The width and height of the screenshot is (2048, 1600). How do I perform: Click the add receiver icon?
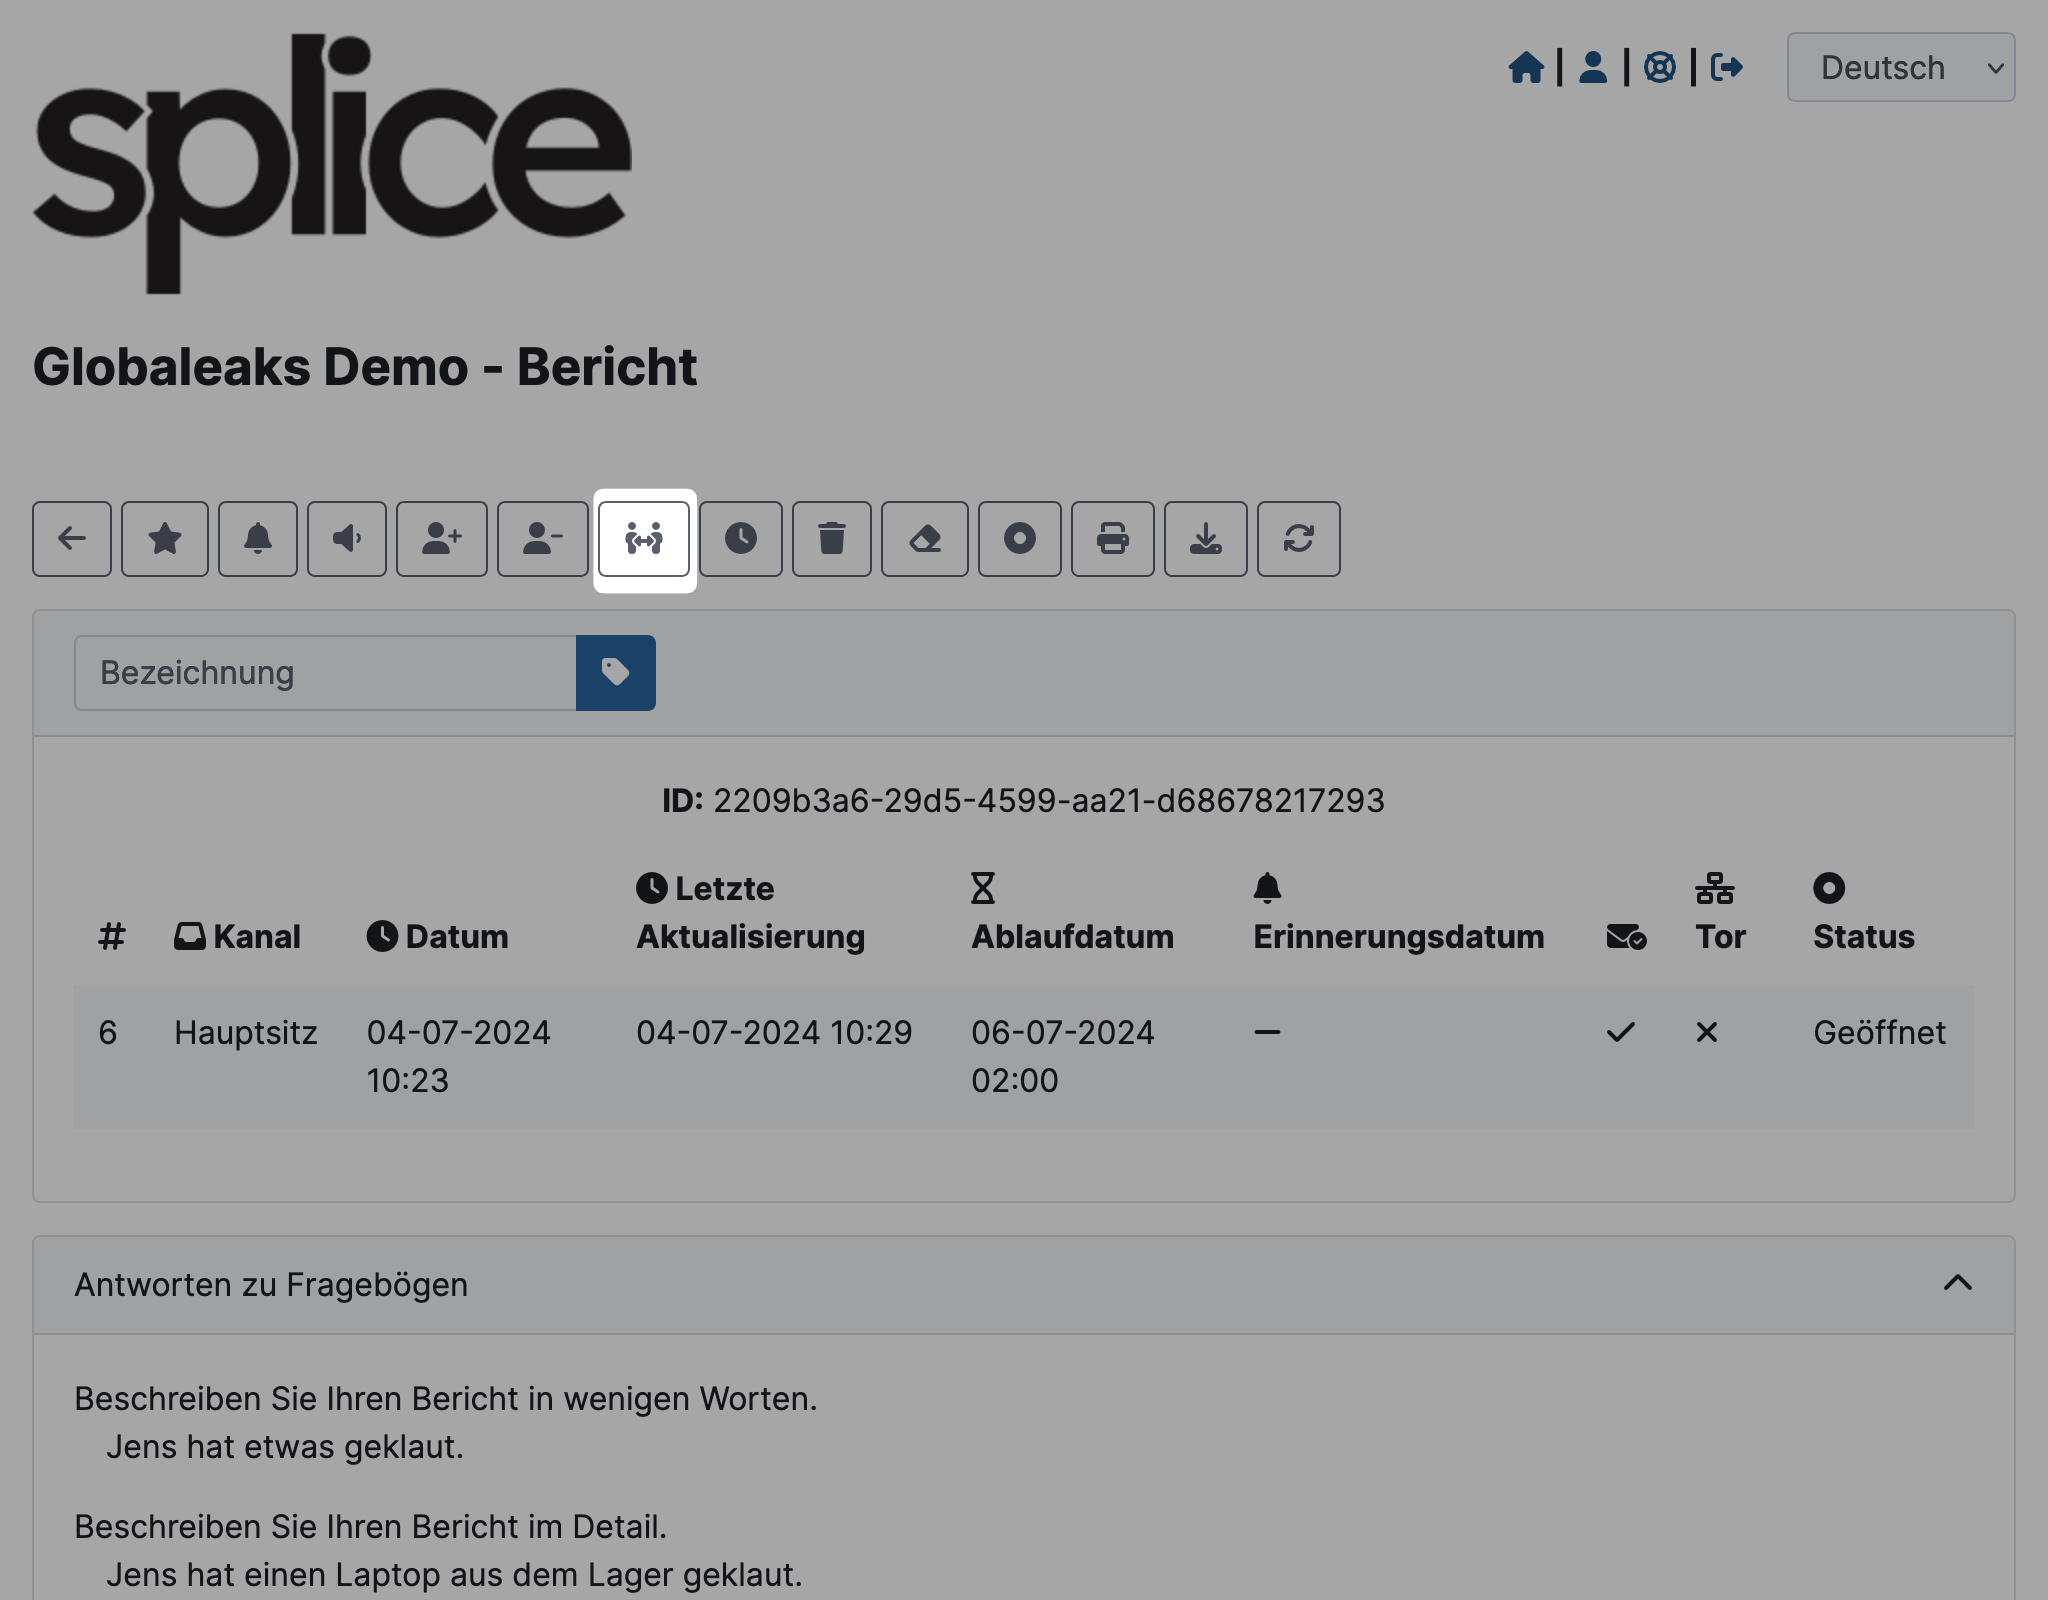click(x=437, y=537)
